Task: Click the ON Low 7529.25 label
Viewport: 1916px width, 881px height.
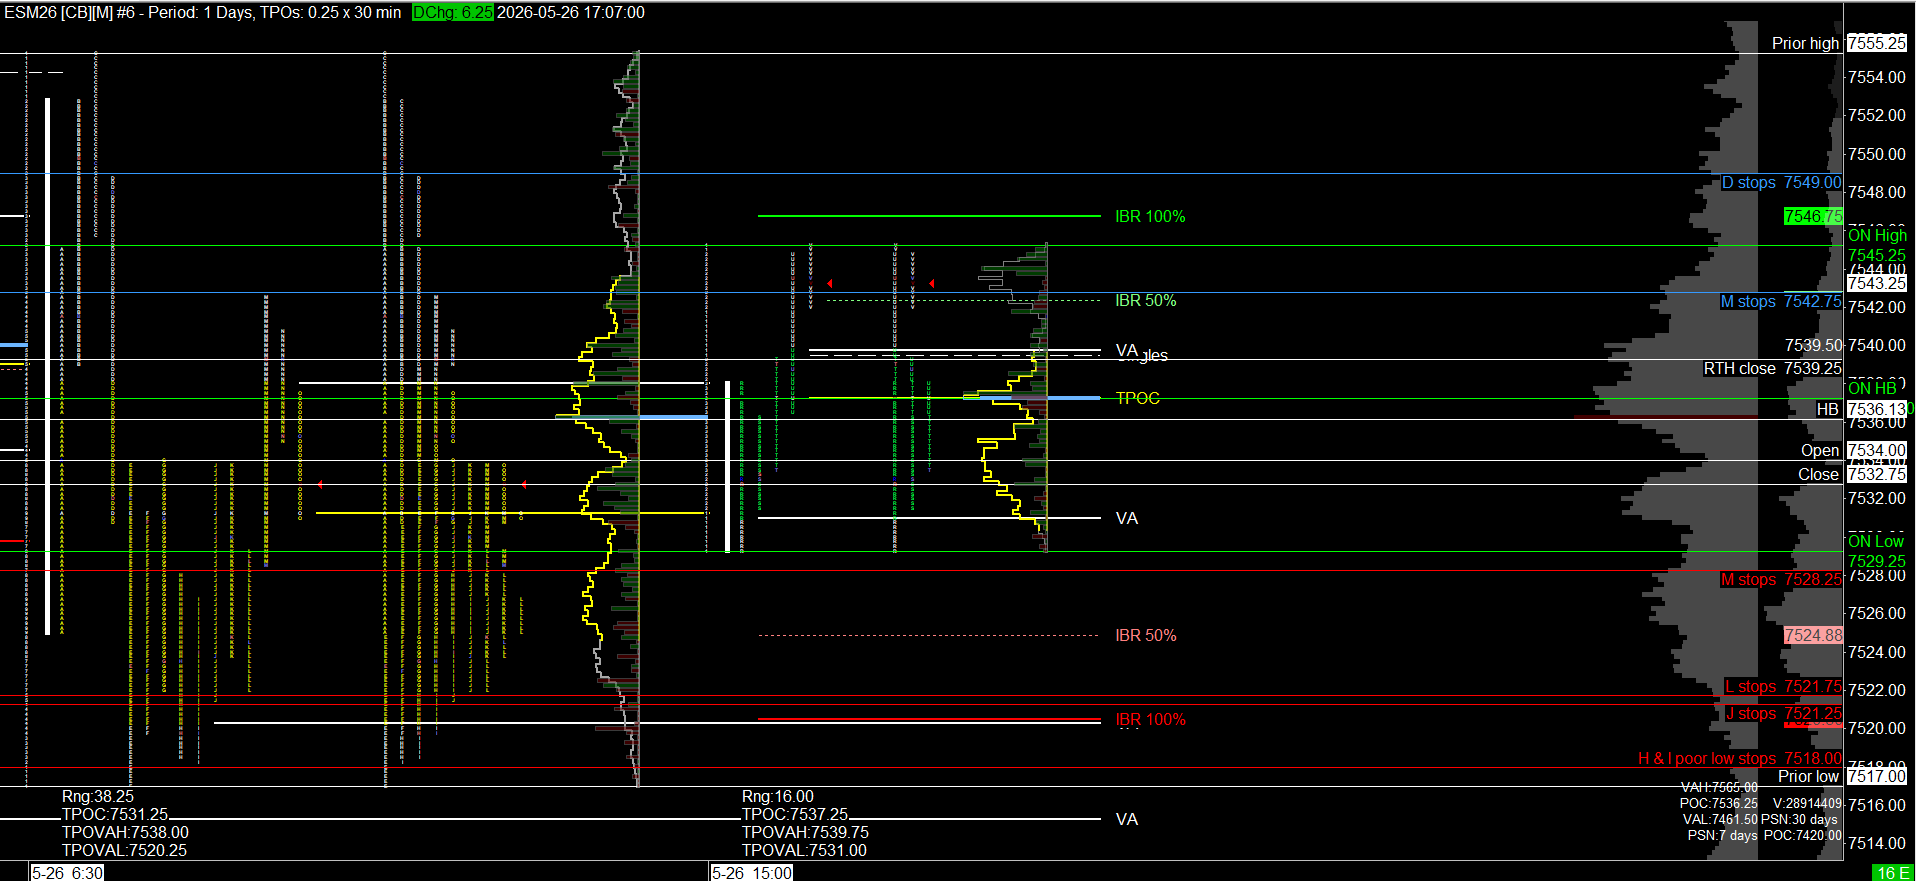Action: tap(1877, 551)
